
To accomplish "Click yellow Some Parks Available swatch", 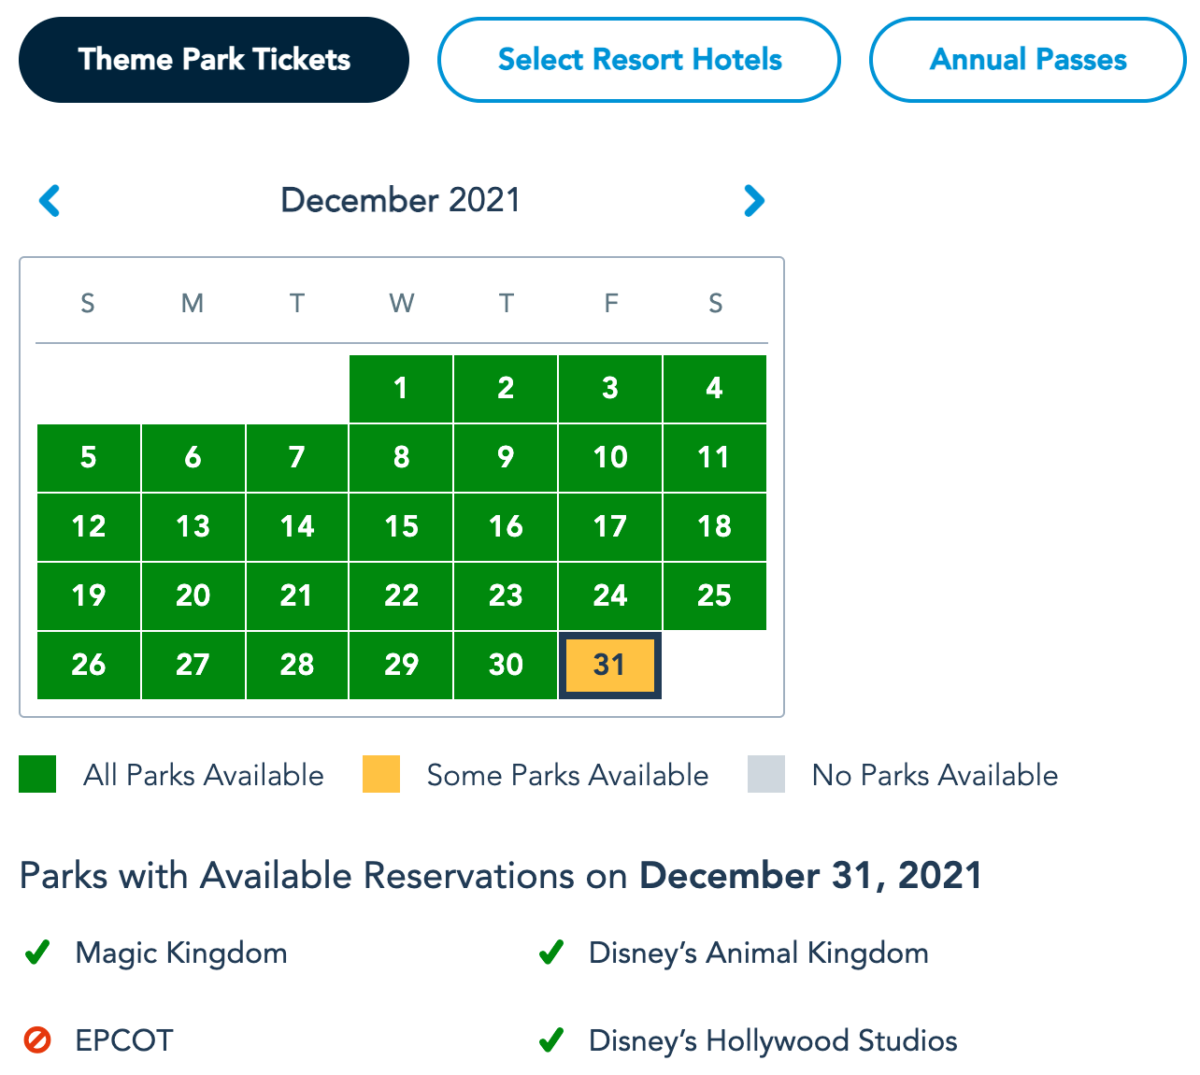I will pos(381,775).
